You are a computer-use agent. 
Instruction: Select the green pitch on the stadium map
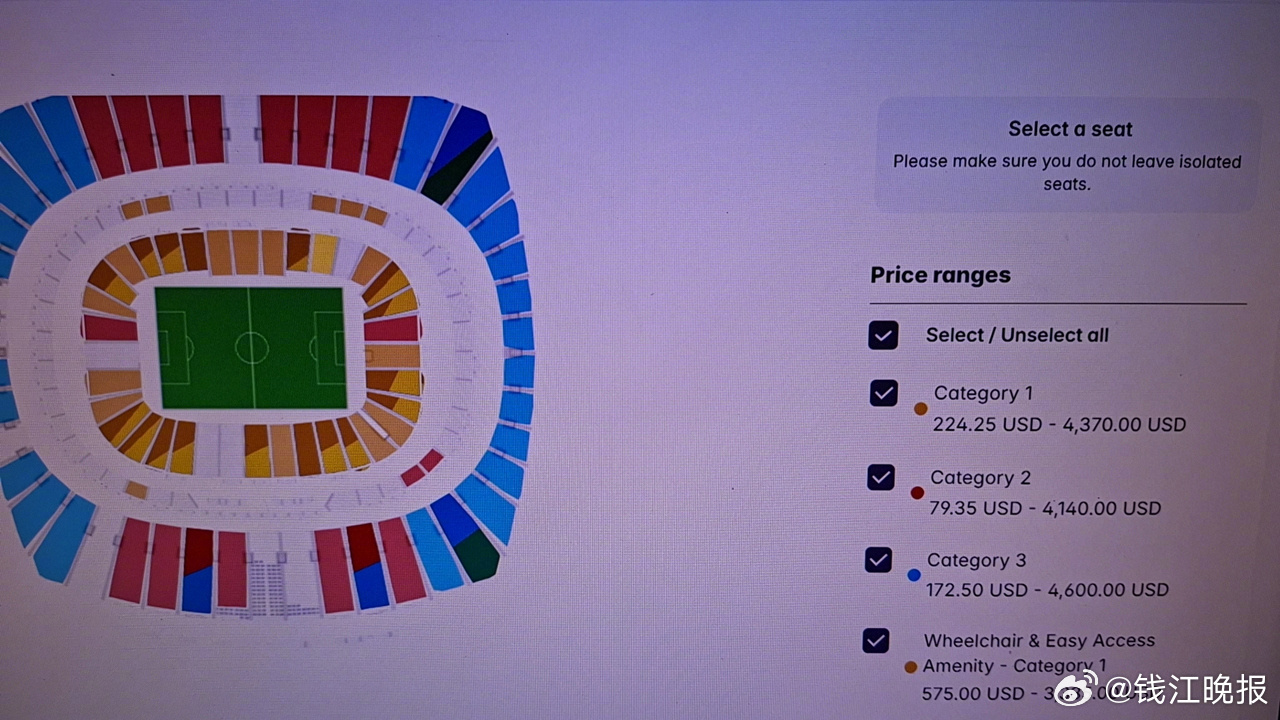tap(250, 348)
